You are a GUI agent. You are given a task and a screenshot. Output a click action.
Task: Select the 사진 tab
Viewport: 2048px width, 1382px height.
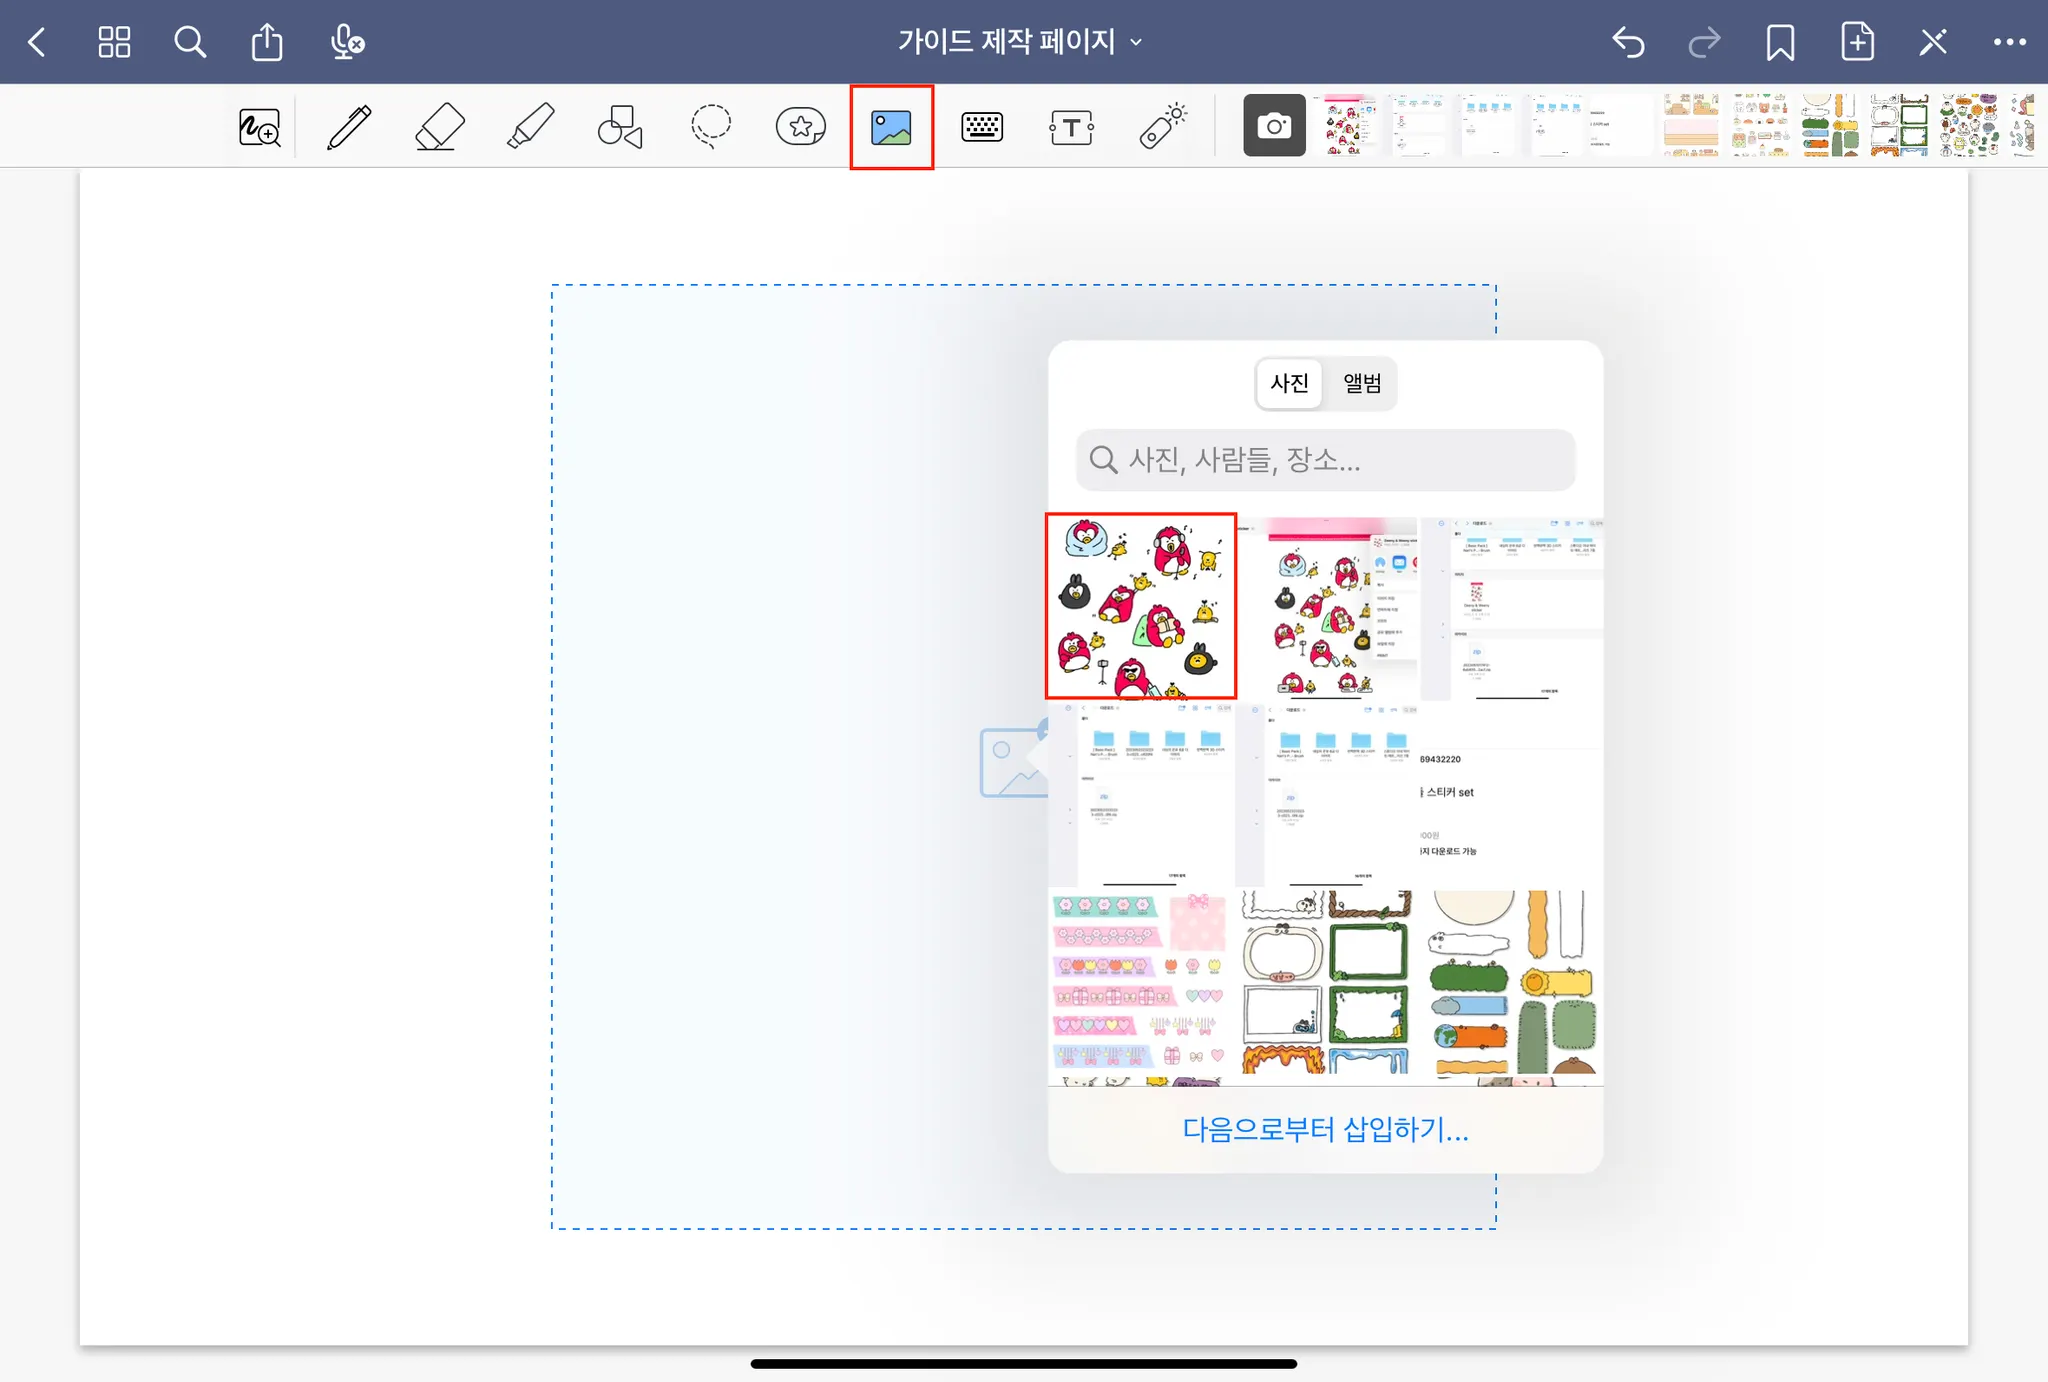1289,383
